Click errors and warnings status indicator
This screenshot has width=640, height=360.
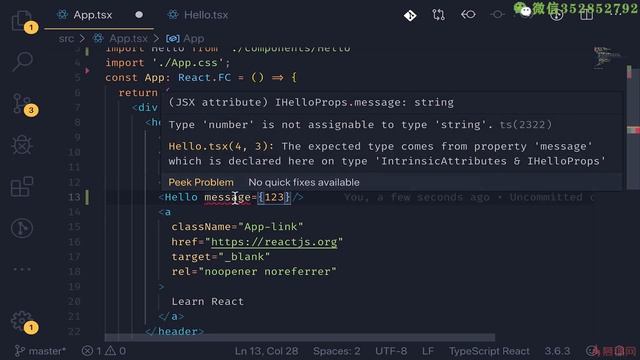click(x=104, y=351)
